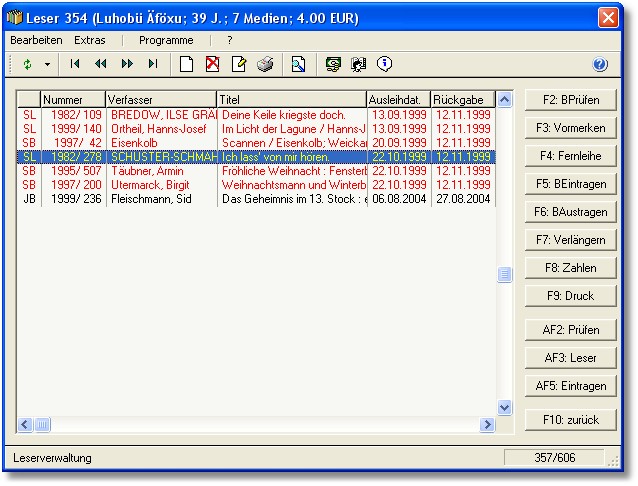Create new record with blank page icon
The width and height of the screenshot is (638, 486).
point(186,64)
